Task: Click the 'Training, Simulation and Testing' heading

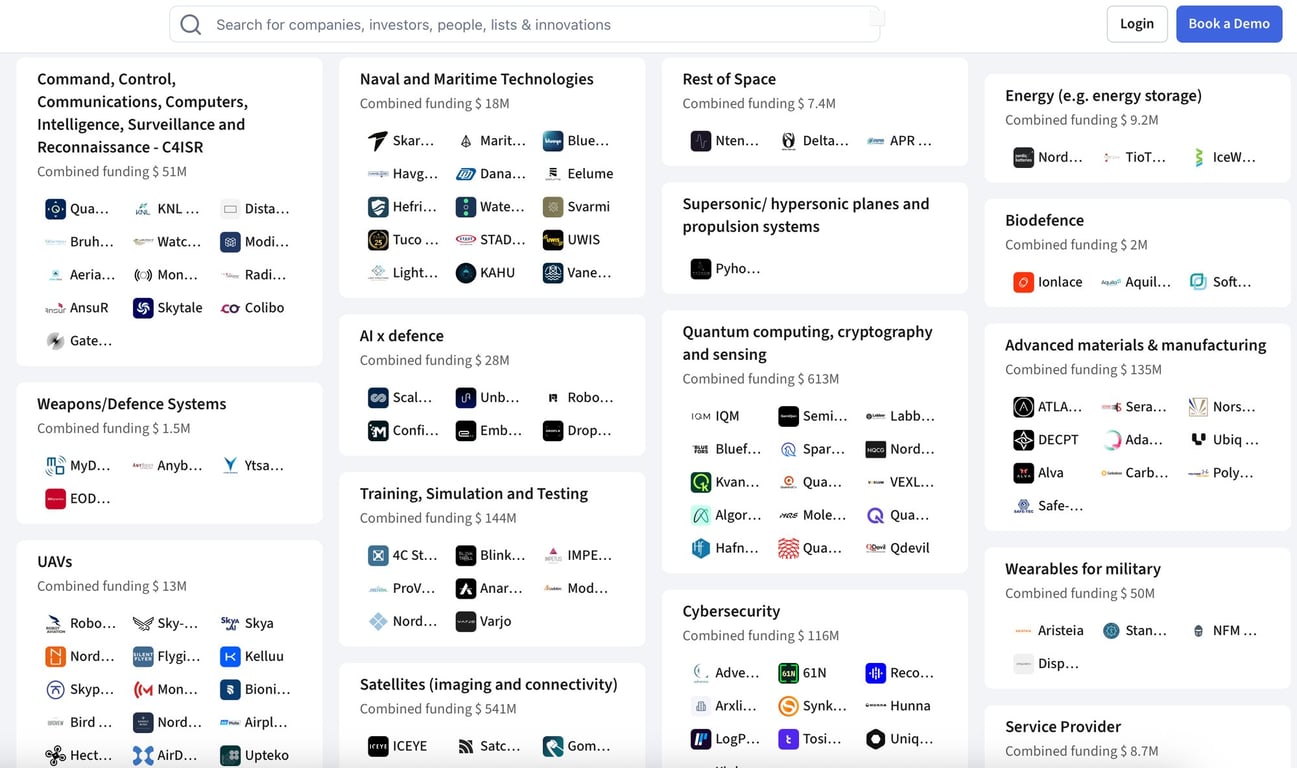Action: pos(474,494)
